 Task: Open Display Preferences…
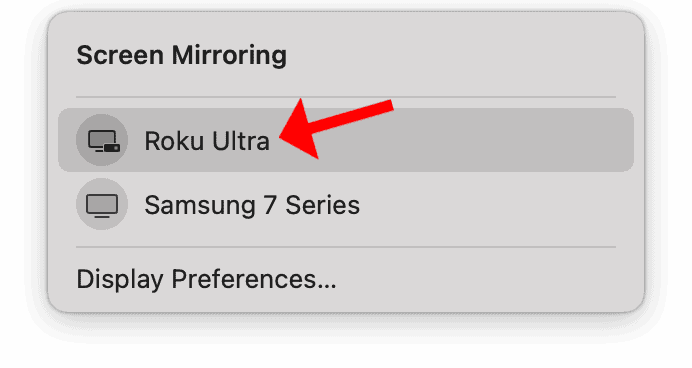pos(207,279)
